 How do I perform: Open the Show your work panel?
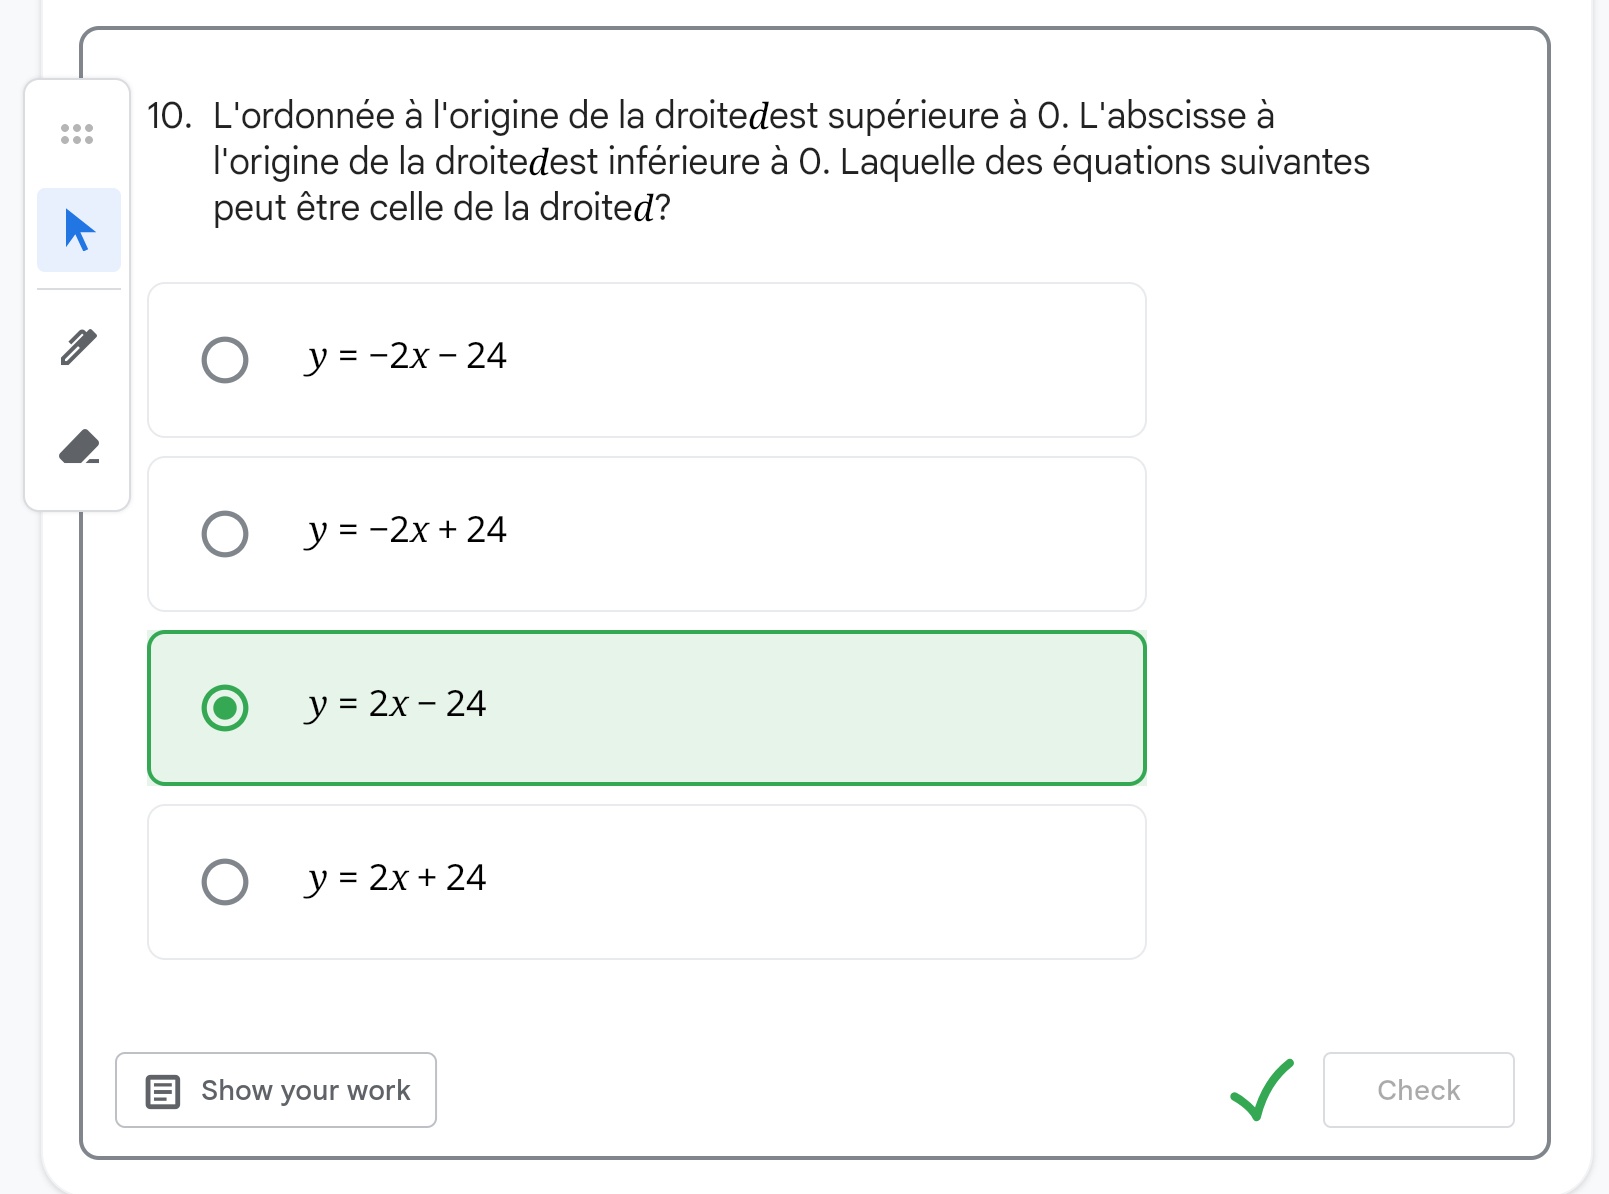pyautogui.click(x=276, y=1090)
